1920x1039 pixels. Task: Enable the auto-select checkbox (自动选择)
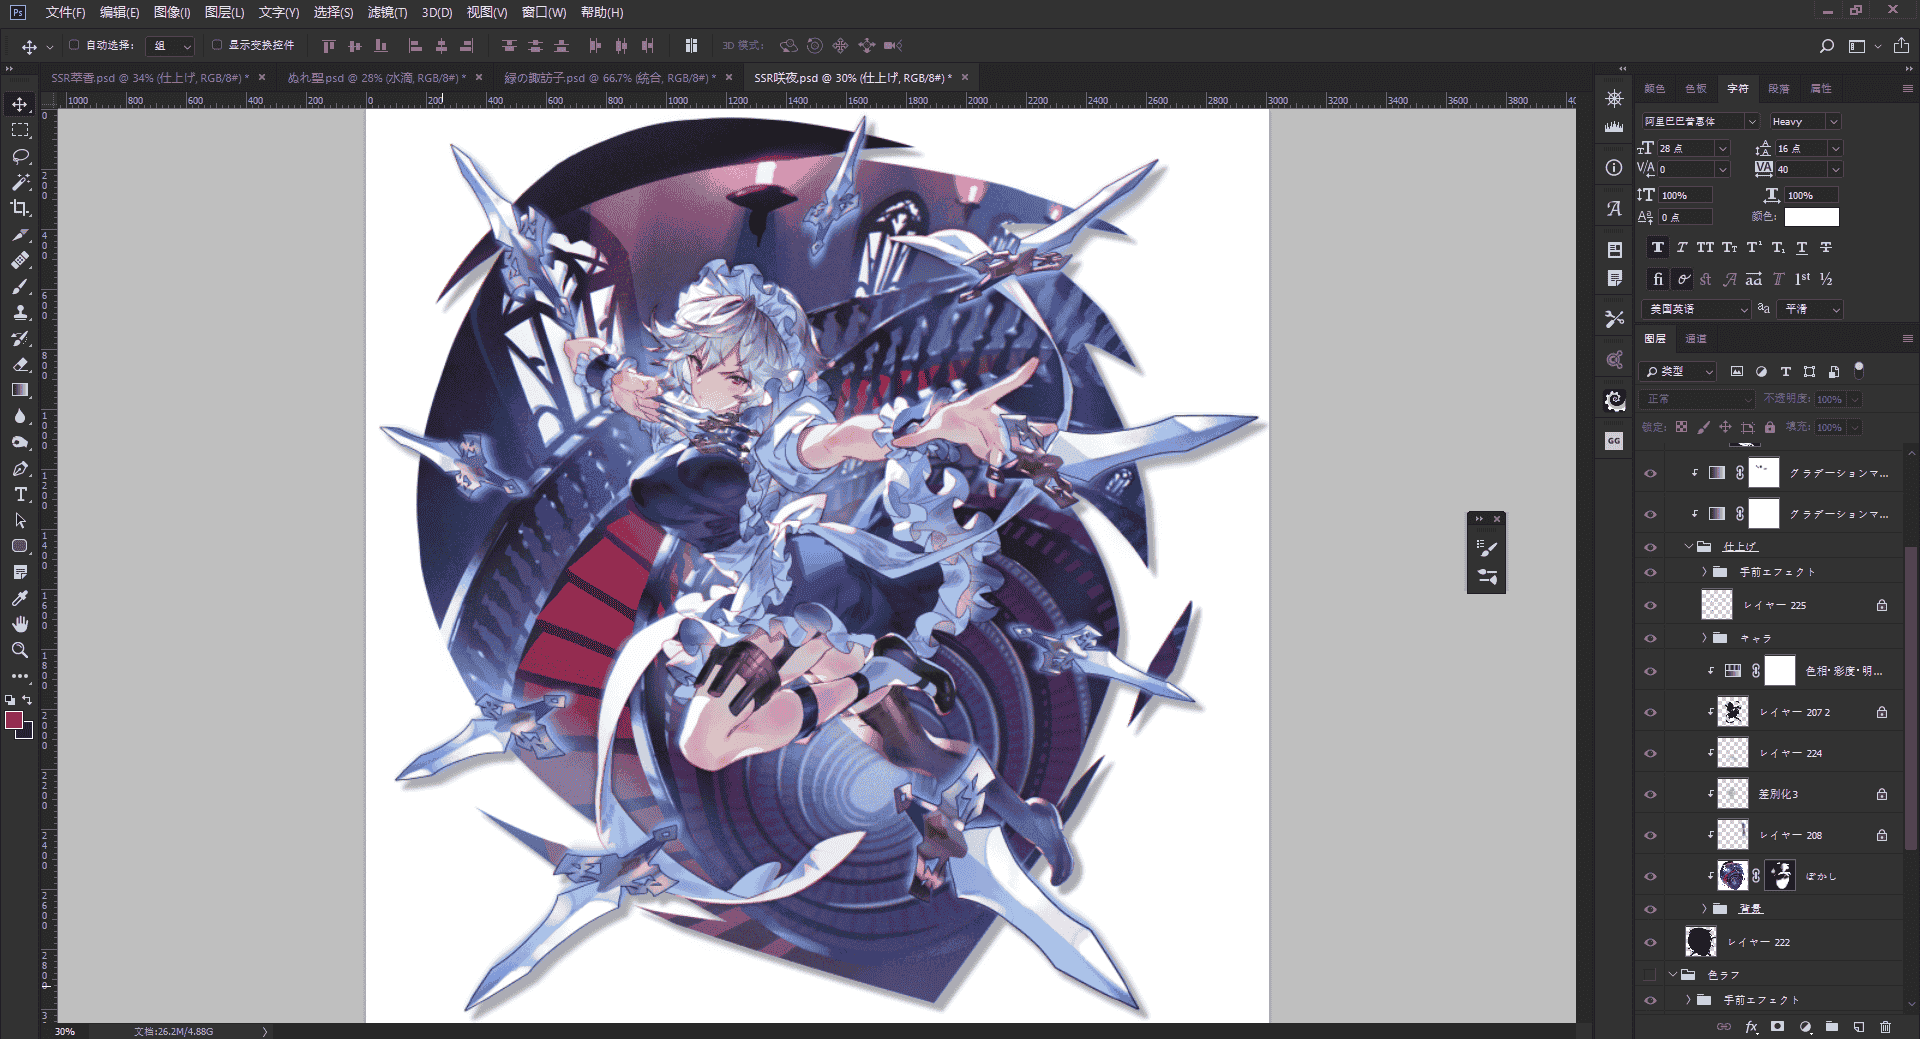pos(74,45)
